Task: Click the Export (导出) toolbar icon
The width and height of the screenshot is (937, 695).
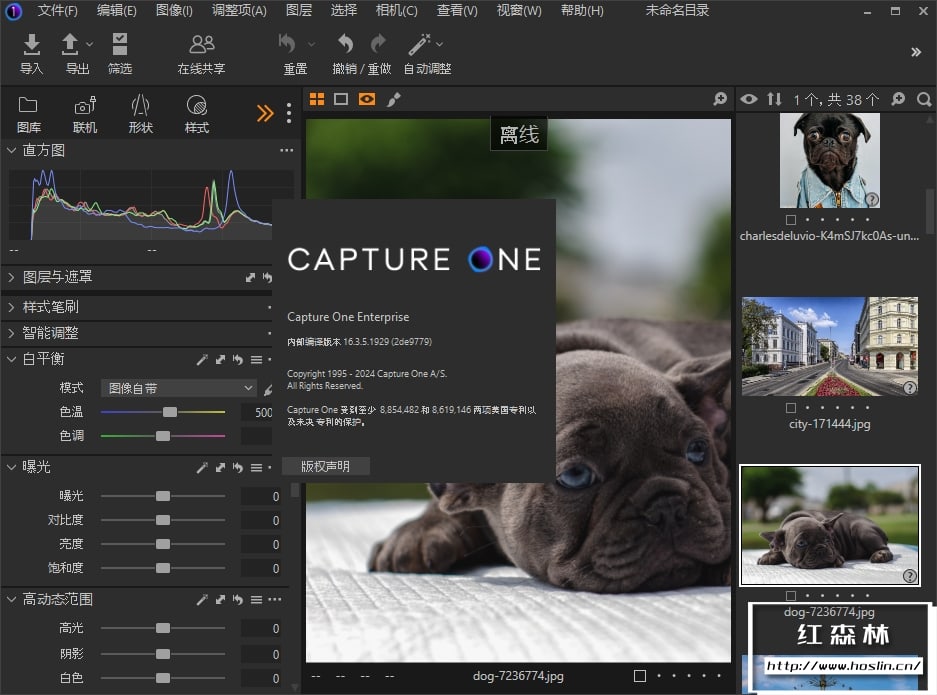Action: tap(71, 45)
